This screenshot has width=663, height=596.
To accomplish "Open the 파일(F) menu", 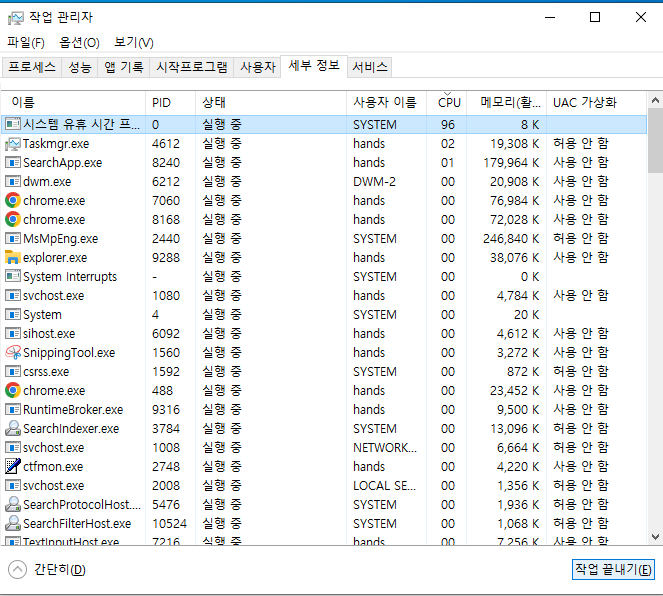I will pos(26,43).
